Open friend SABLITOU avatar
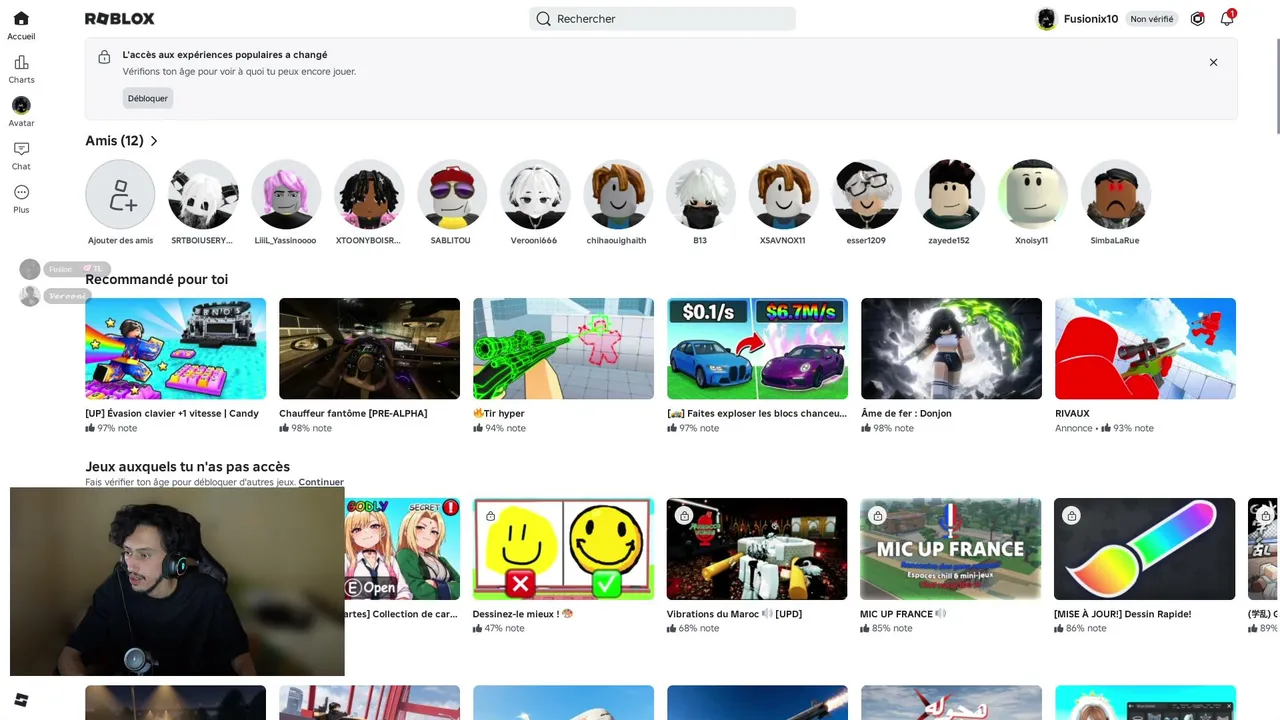This screenshot has height=720, width=1280. (452, 195)
